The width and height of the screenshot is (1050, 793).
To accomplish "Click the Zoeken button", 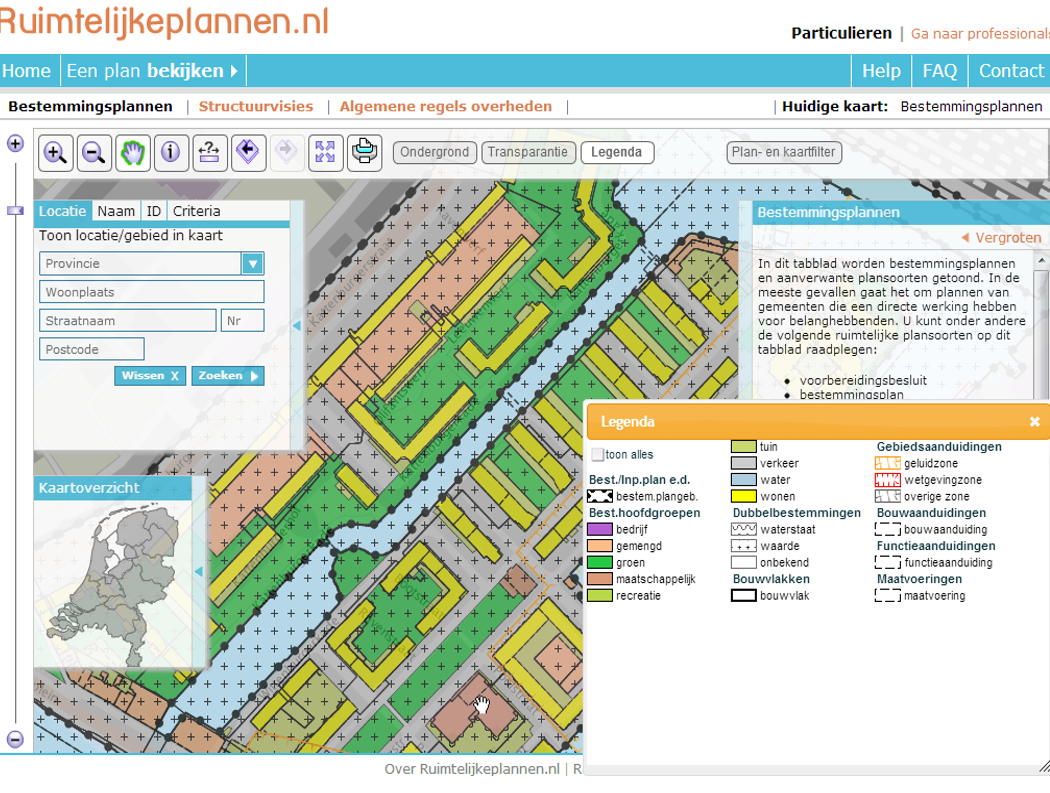I will tap(228, 376).
